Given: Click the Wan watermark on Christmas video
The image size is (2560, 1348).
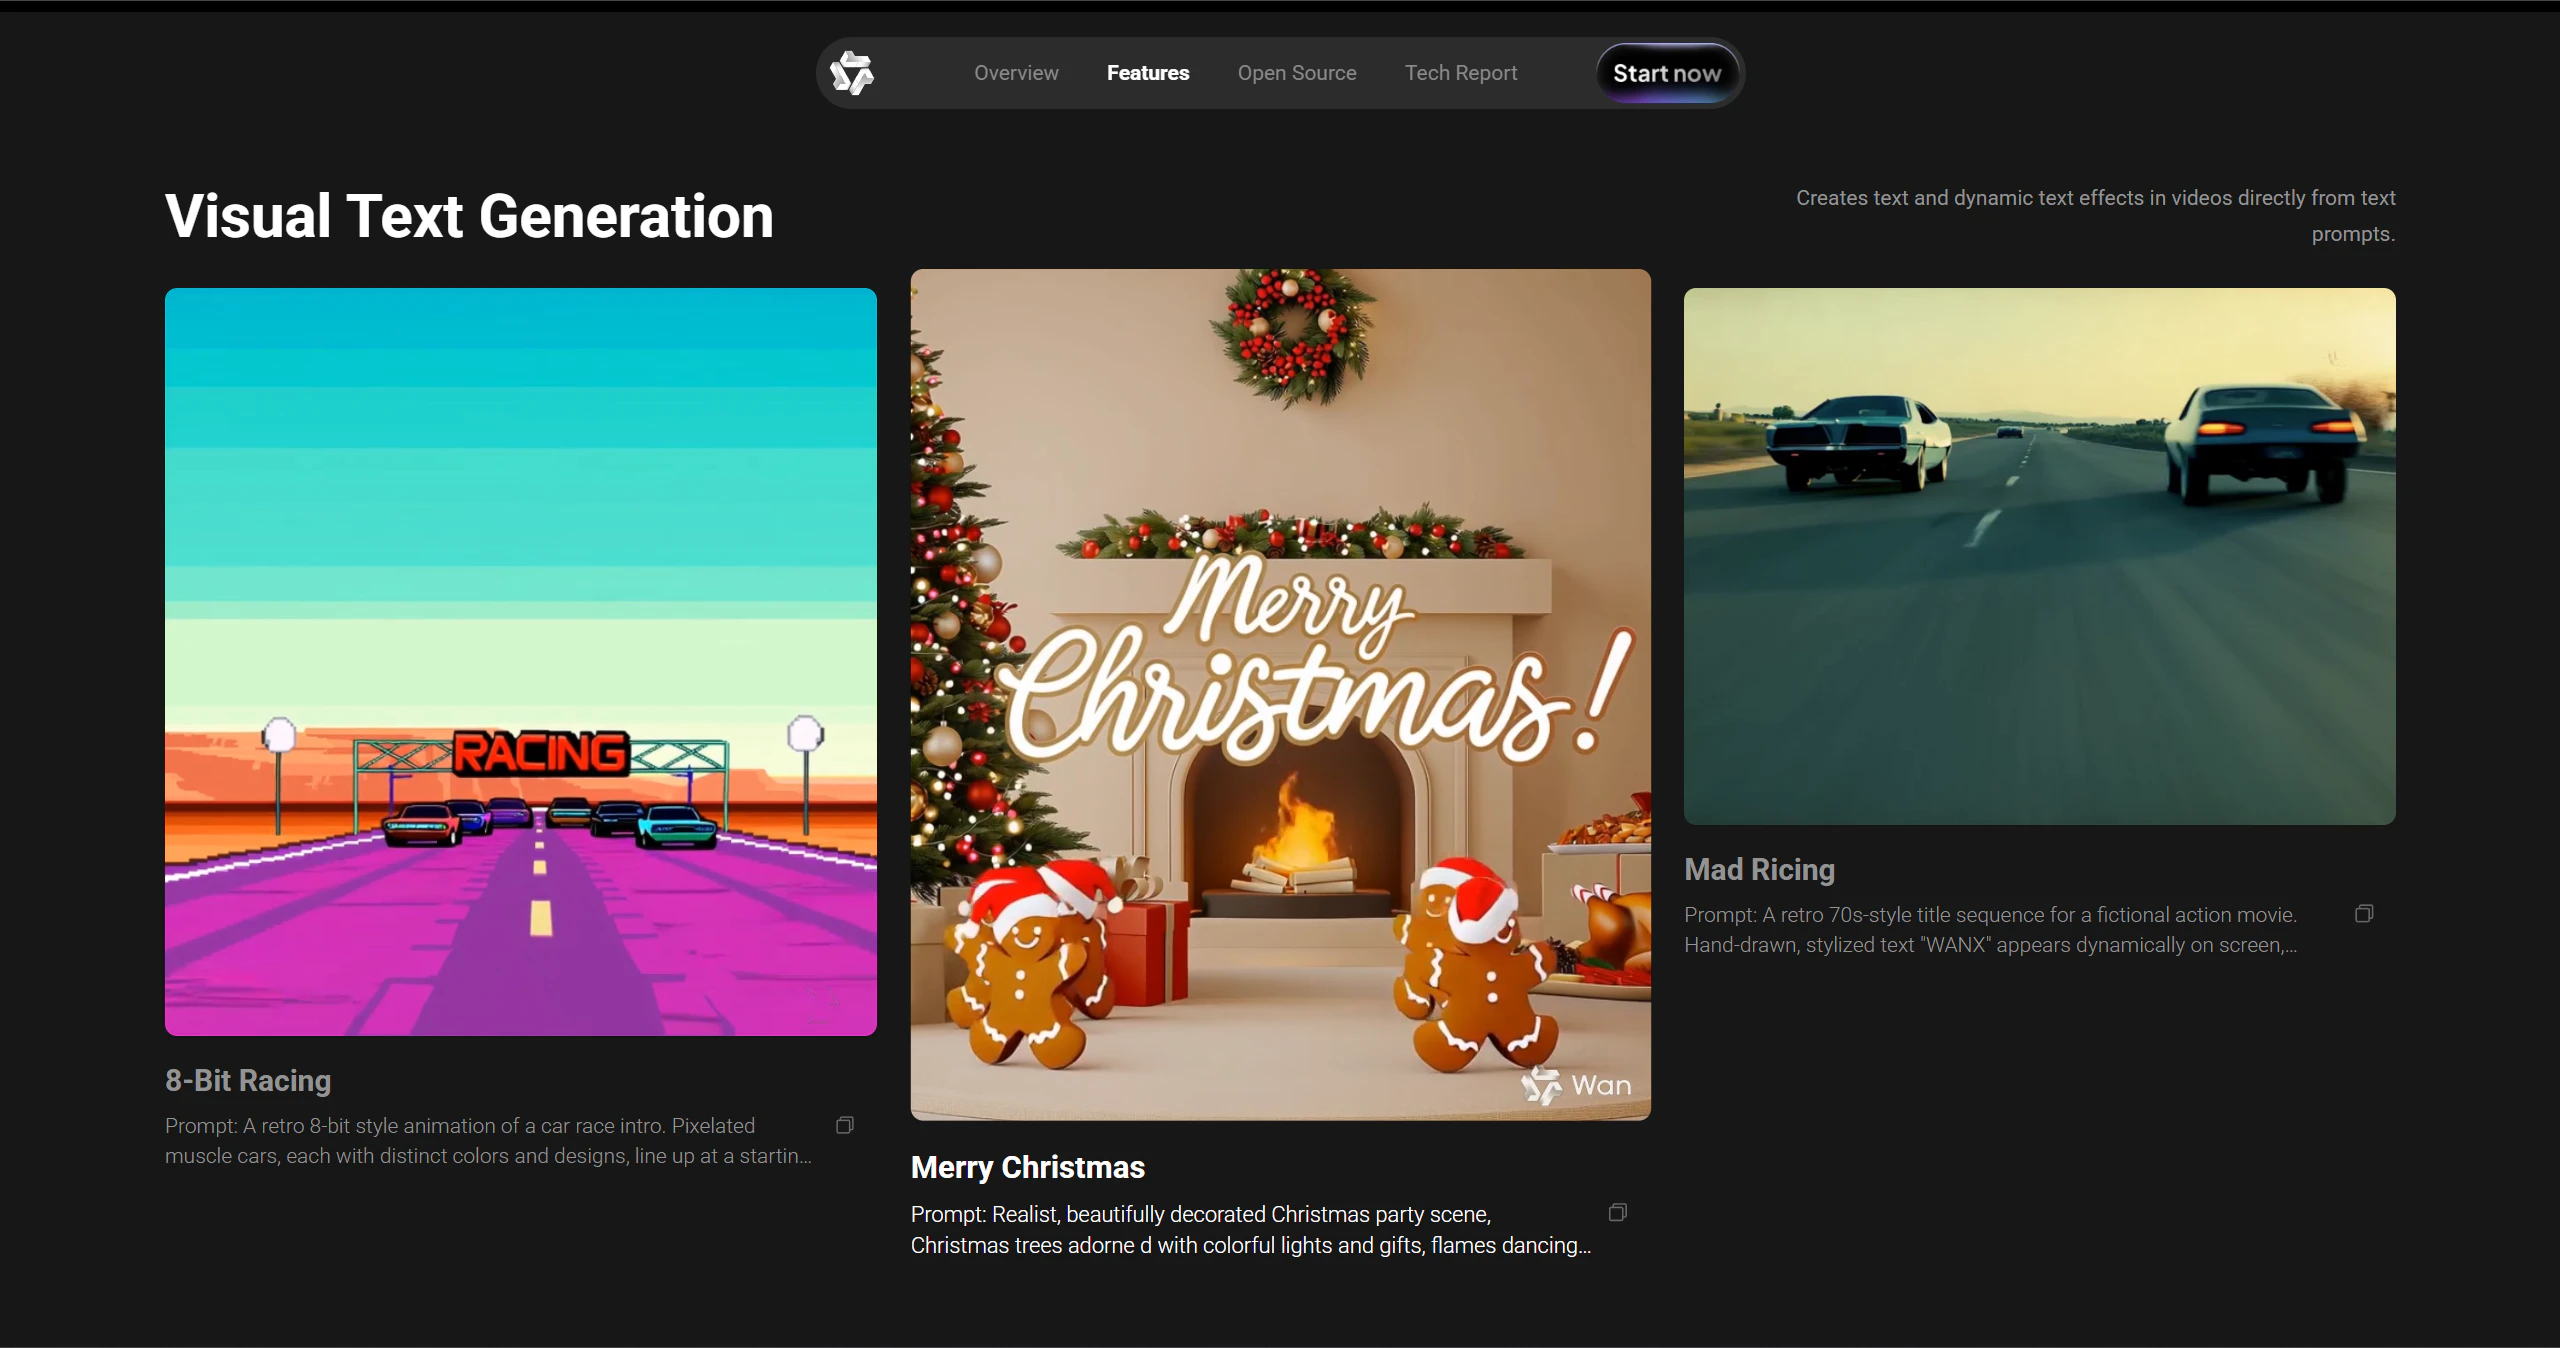Looking at the screenshot, I should (1576, 1085).
